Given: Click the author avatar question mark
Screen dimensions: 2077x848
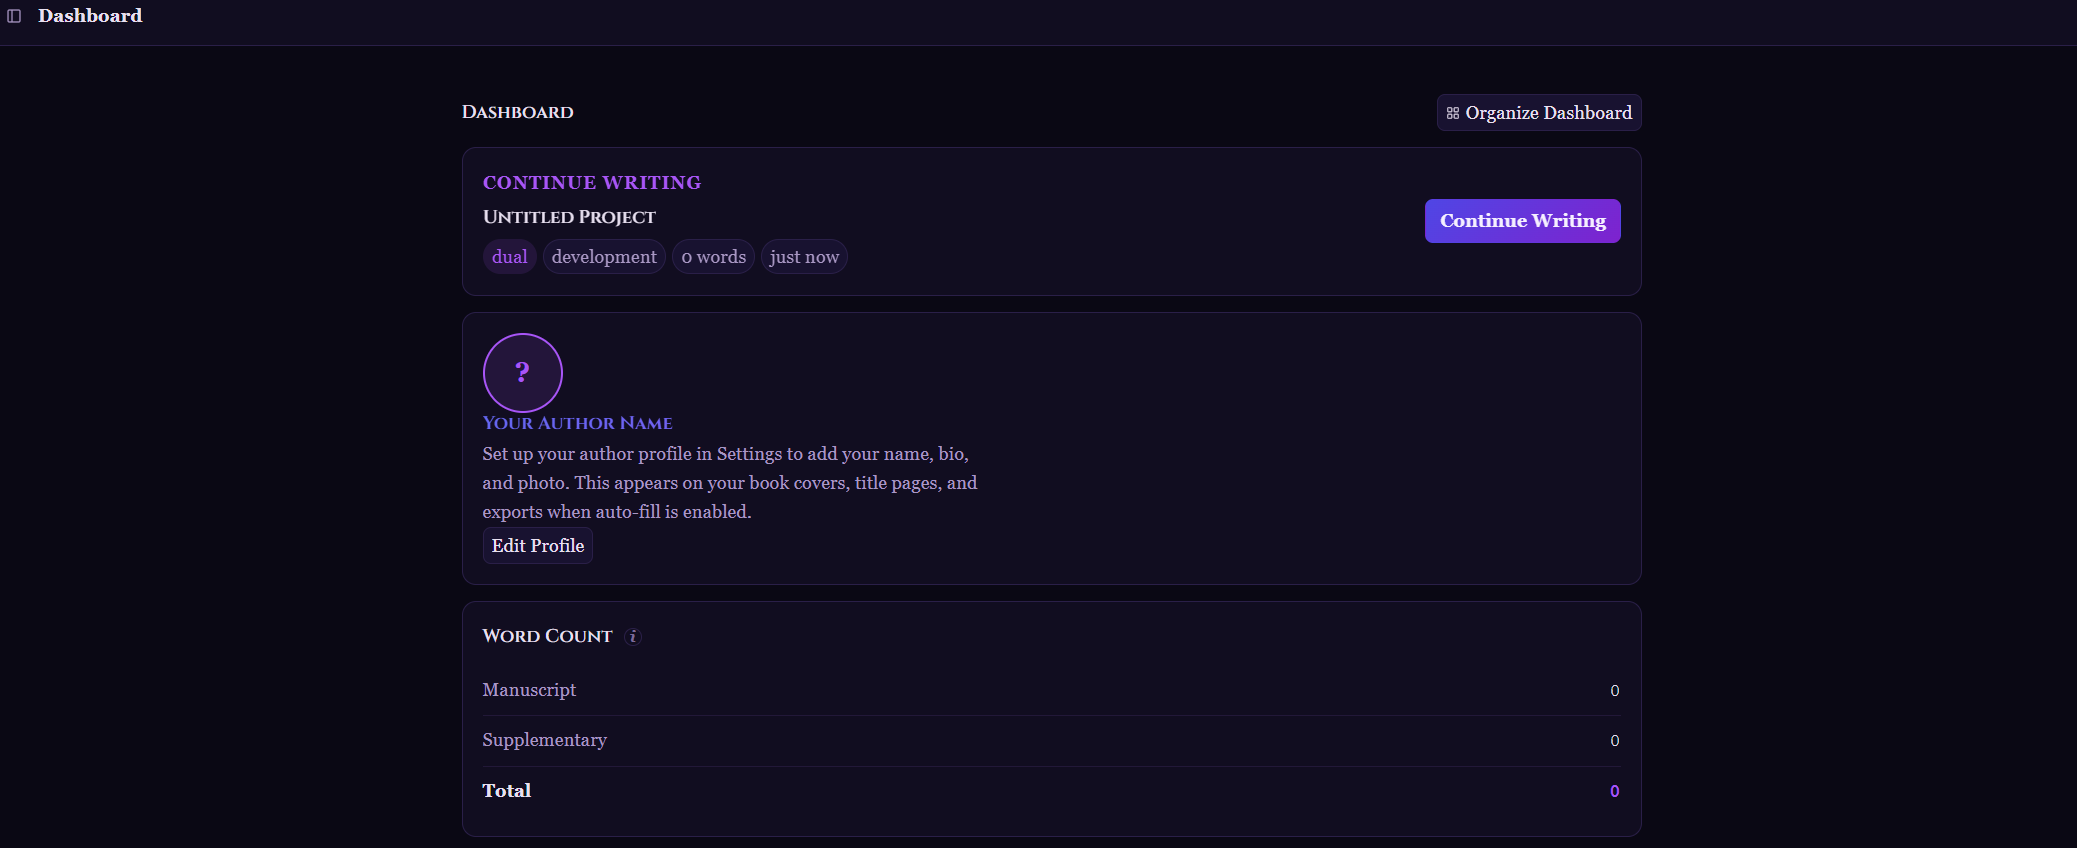Looking at the screenshot, I should pos(522,373).
